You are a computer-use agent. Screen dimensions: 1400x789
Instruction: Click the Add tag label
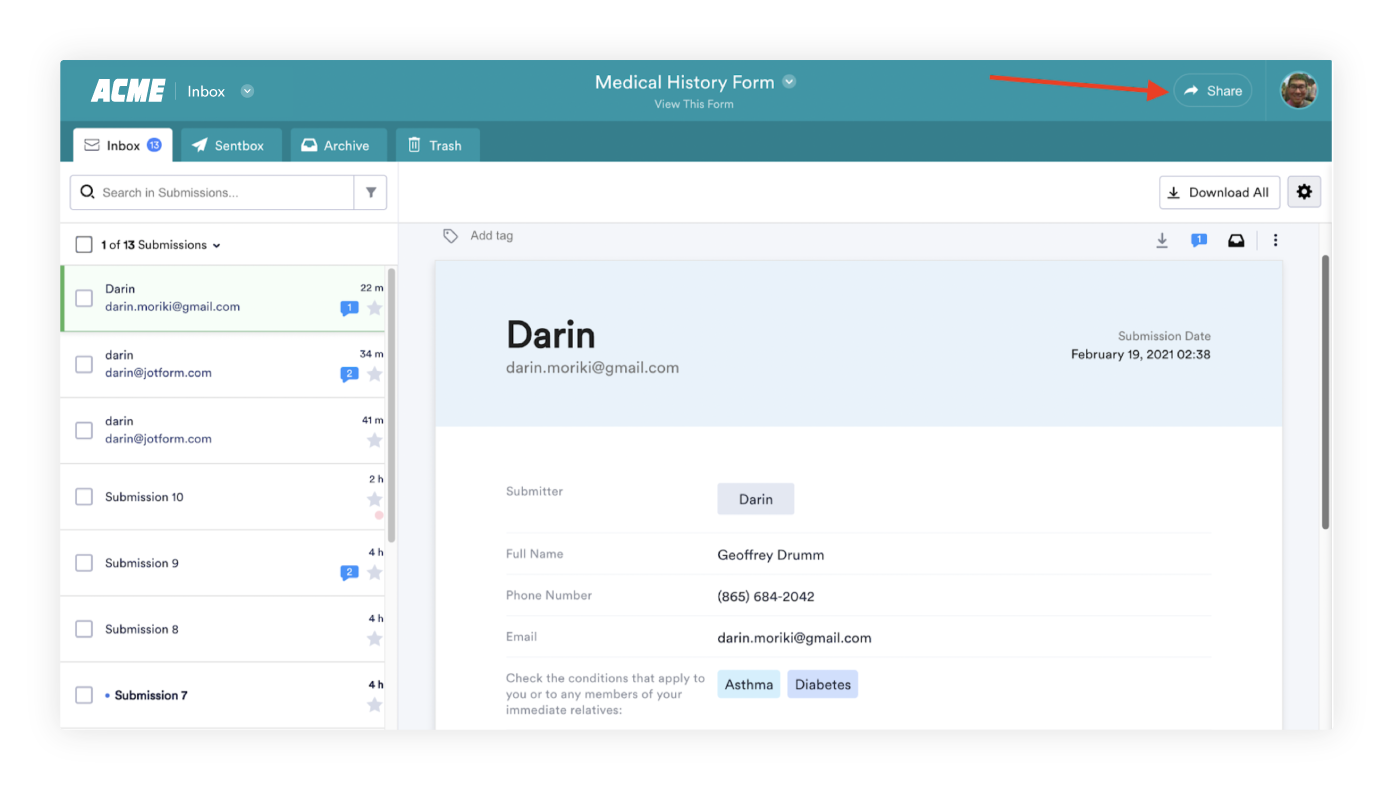tap(491, 236)
